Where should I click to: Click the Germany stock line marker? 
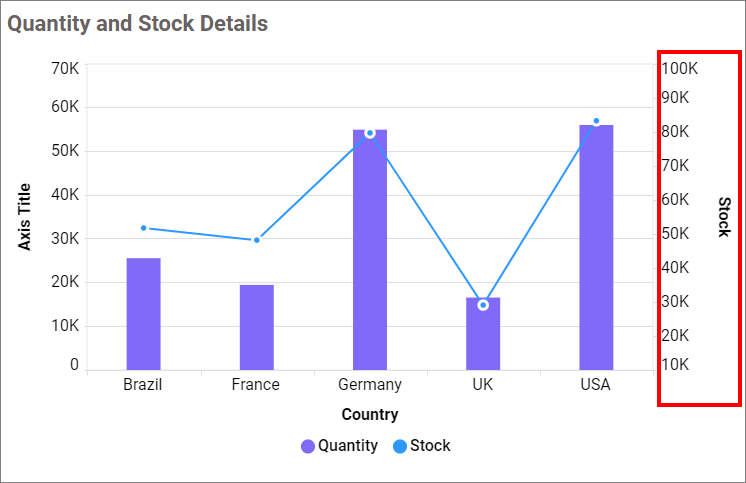pos(370,133)
